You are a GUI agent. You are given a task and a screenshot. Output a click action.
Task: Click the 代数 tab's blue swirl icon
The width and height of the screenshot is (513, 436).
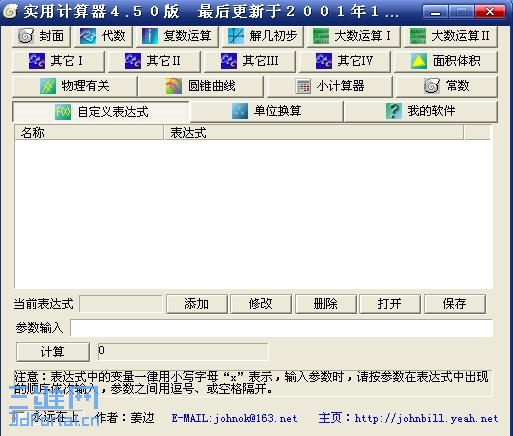coord(88,36)
